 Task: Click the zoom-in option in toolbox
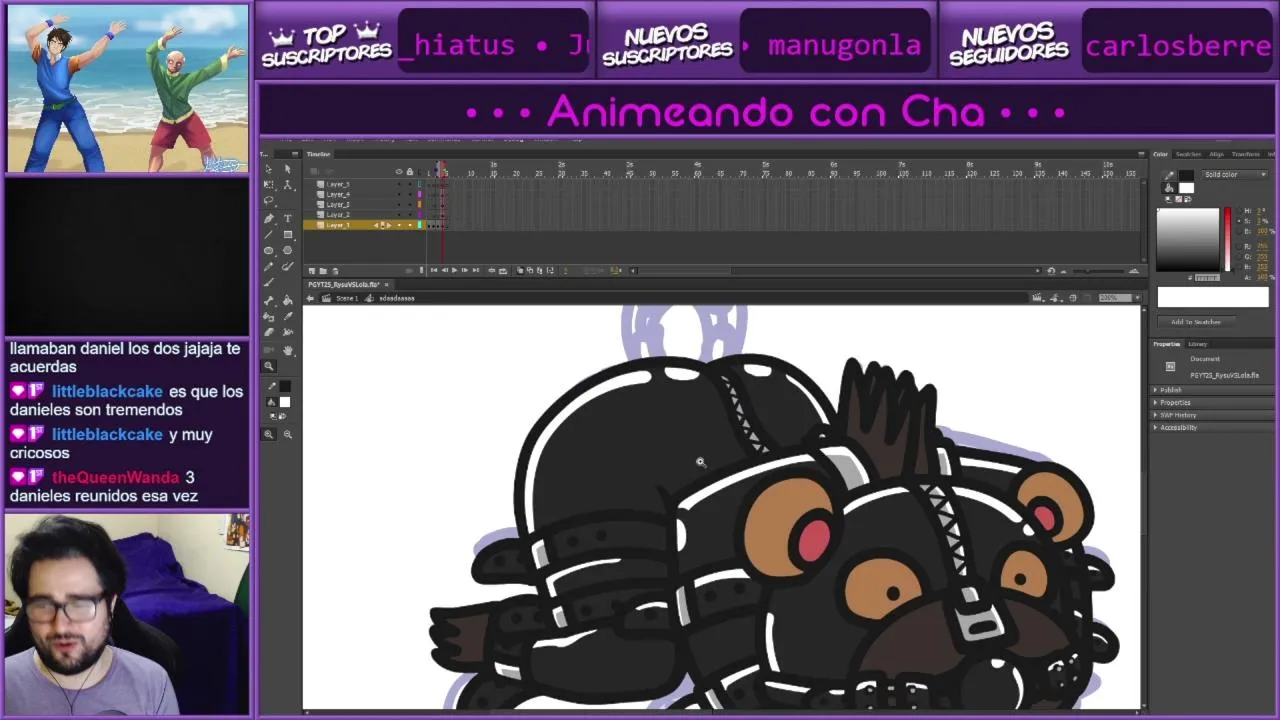(269, 434)
